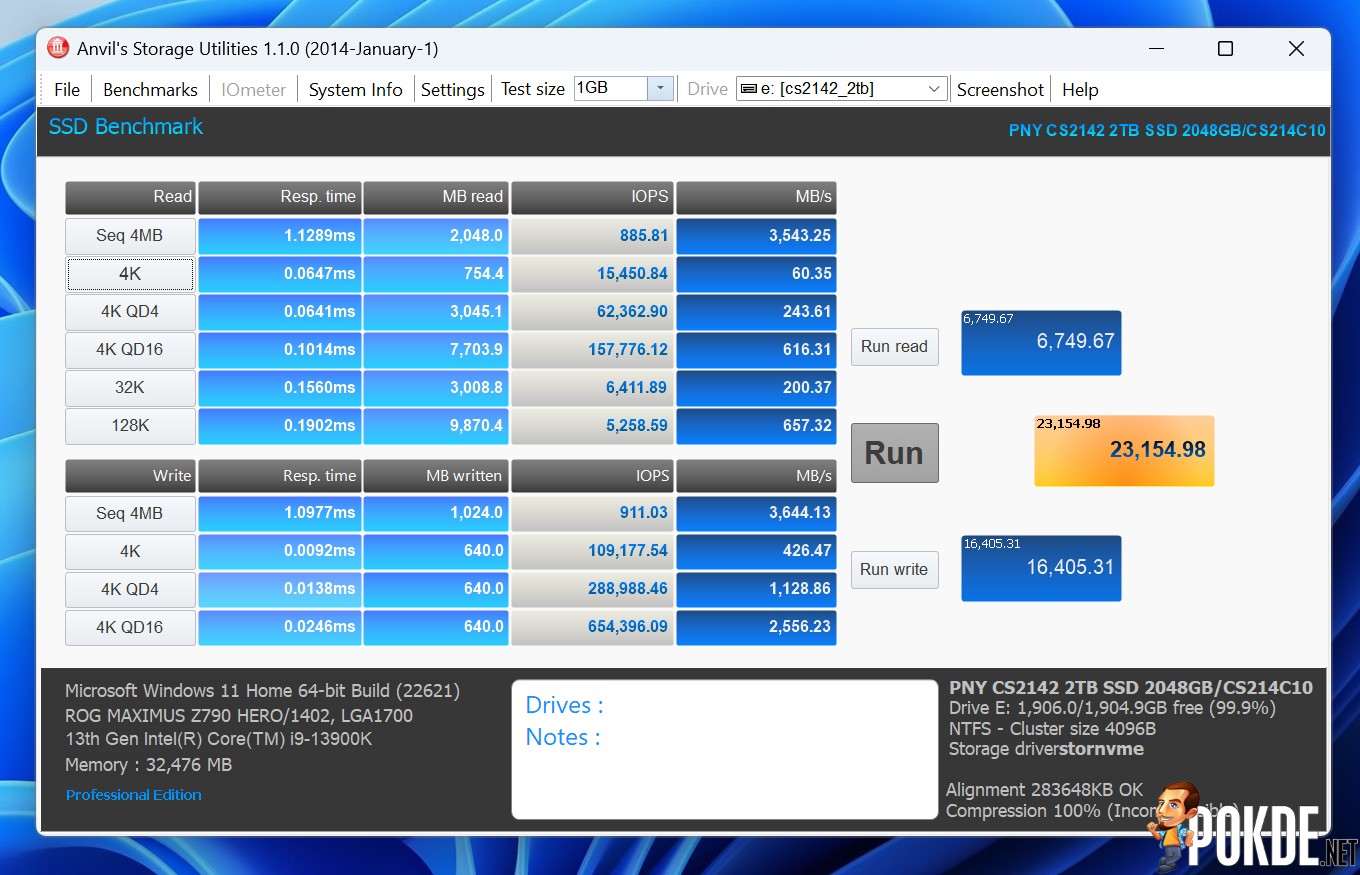Select the write 4K QD16 test button

click(x=130, y=628)
